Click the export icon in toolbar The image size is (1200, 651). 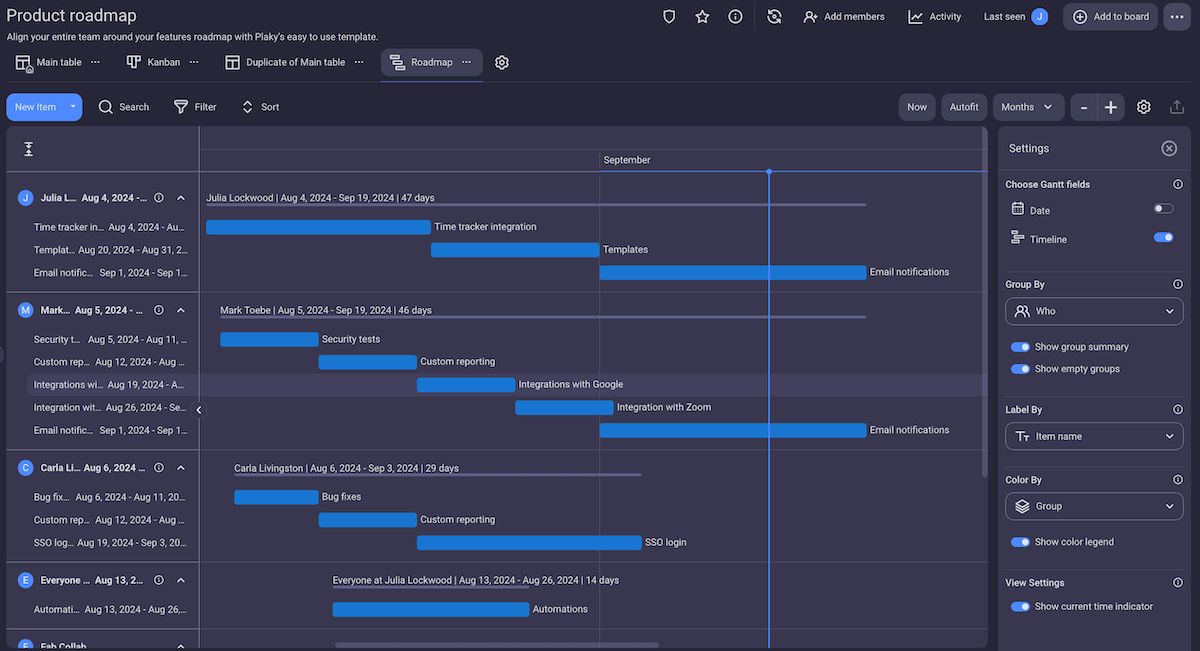(x=1176, y=107)
